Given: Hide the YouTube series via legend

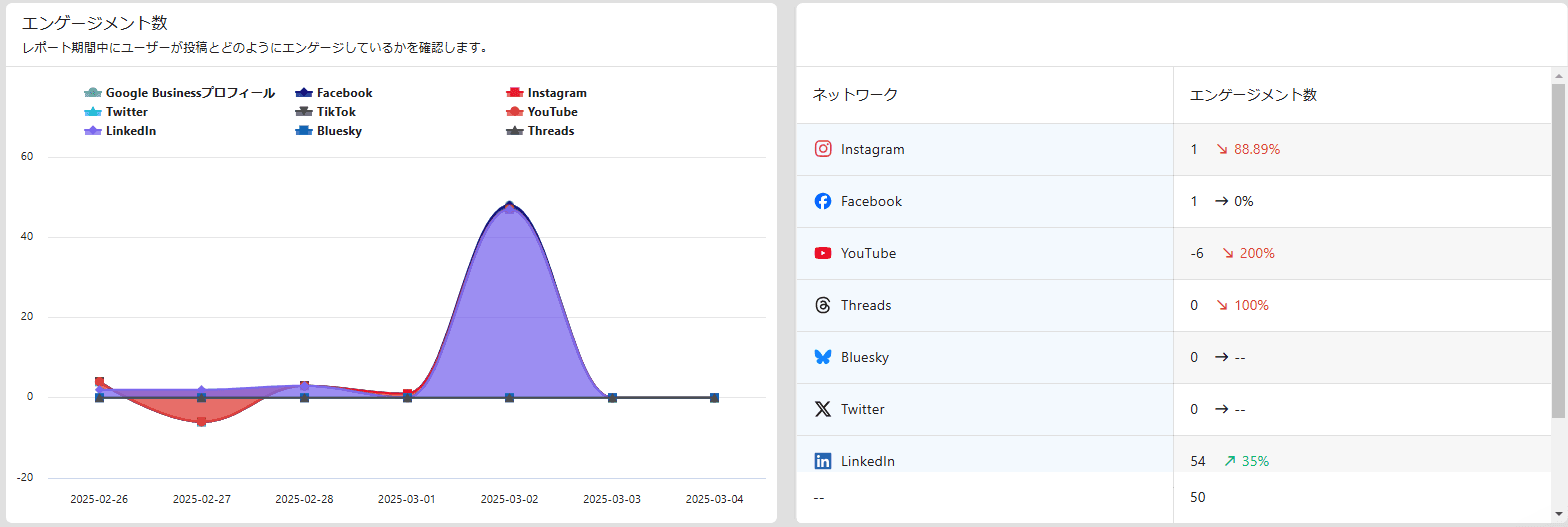Looking at the screenshot, I should pyautogui.click(x=542, y=112).
